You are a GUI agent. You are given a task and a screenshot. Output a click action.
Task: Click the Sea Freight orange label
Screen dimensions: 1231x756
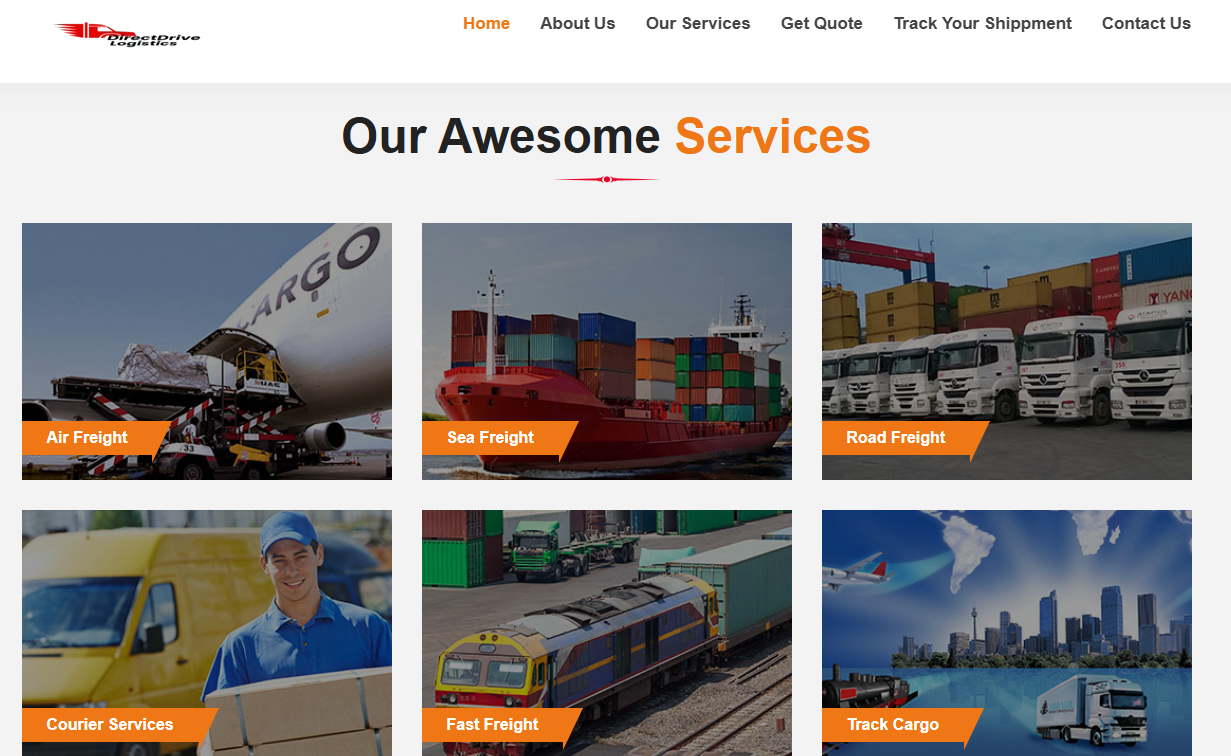tap(498, 438)
